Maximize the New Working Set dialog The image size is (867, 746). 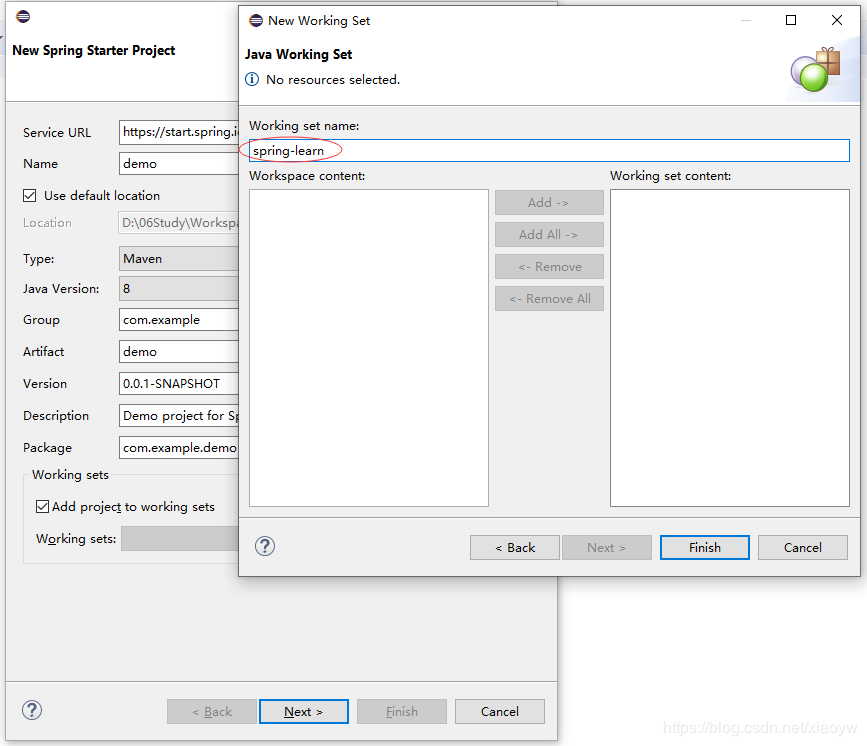coord(791,20)
